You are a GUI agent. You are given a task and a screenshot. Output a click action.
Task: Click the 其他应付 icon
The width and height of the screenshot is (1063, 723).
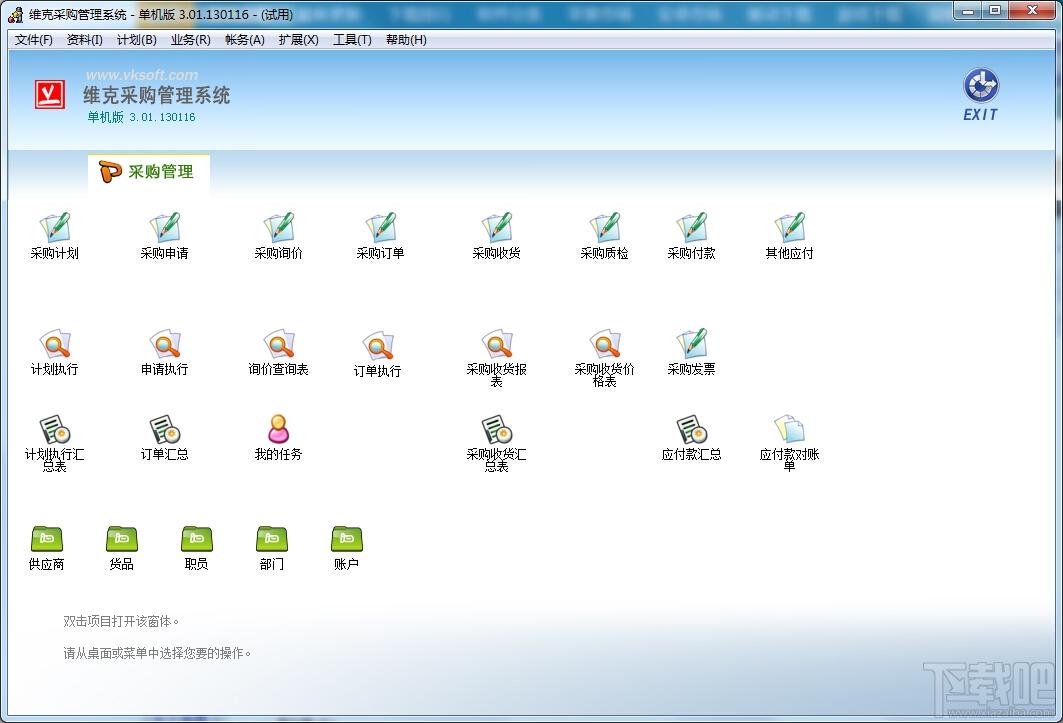click(x=790, y=229)
